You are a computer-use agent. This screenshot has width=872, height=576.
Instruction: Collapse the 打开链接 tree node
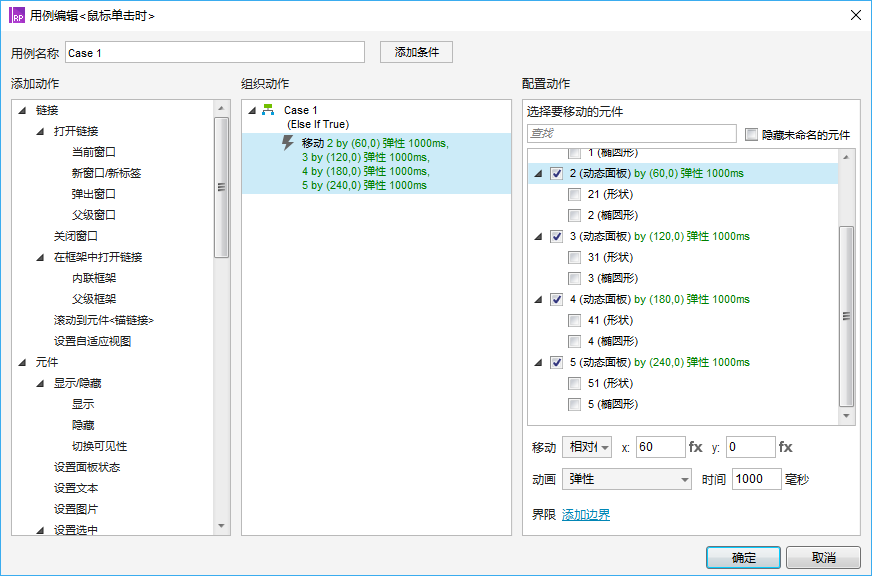(40, 132)
